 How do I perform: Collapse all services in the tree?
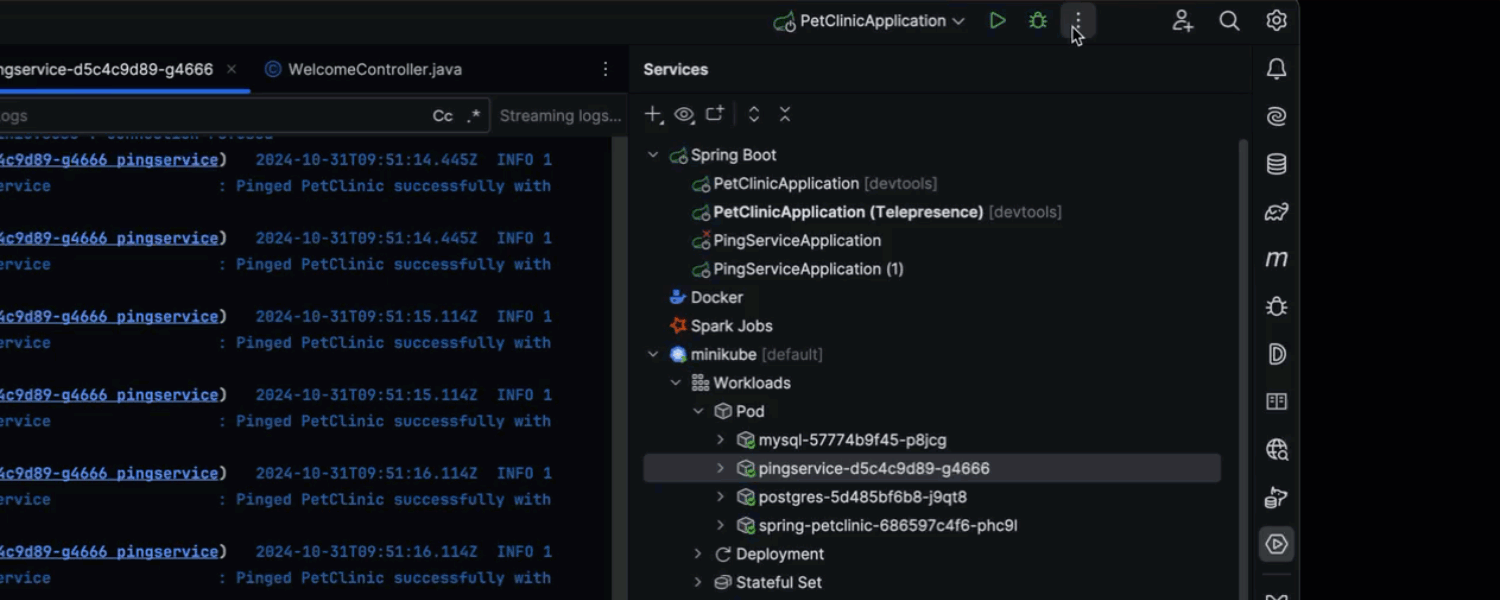(785, 114)
